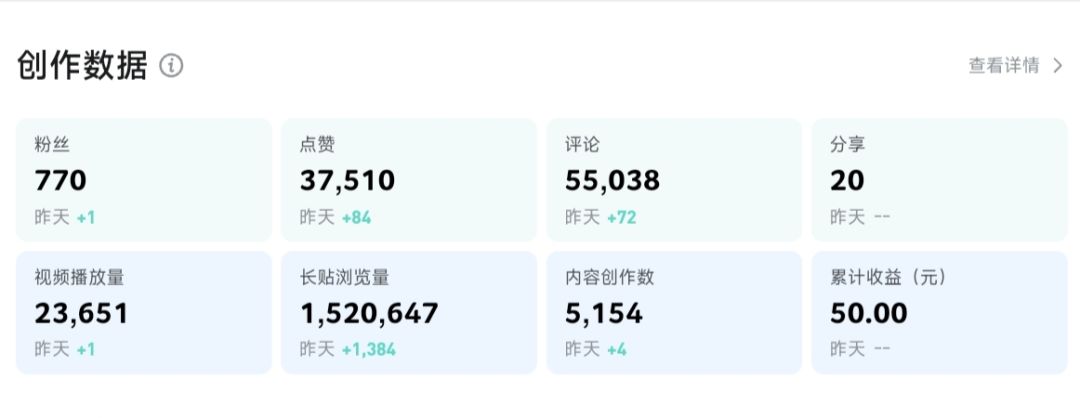Open the 点赞 card showing 37,510
Image resolution: width=1080 pixels, height=418 pixels.
(x=409, y=180)
